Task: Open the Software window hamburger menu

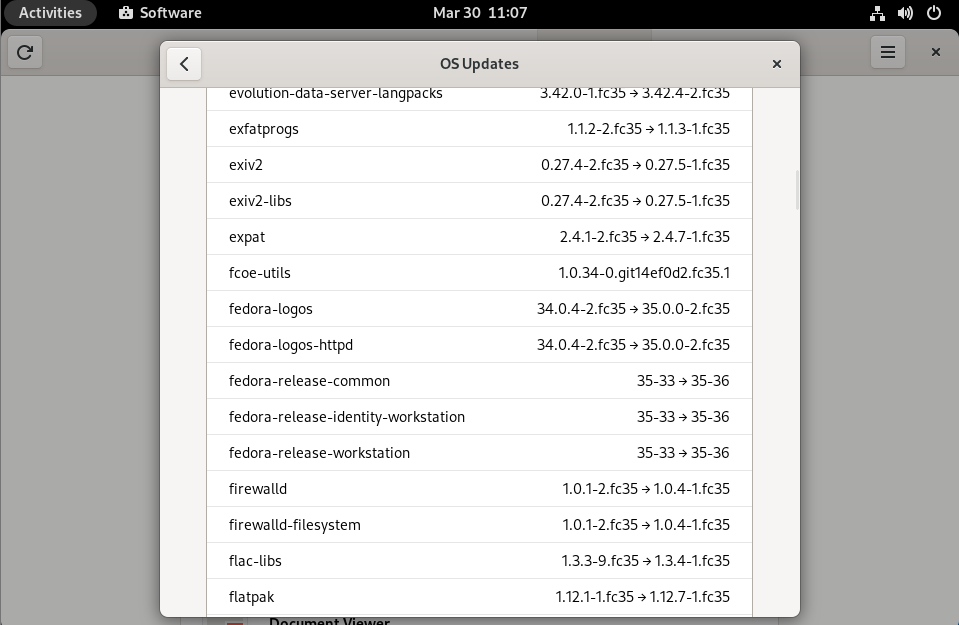Action: click(888, 52)
